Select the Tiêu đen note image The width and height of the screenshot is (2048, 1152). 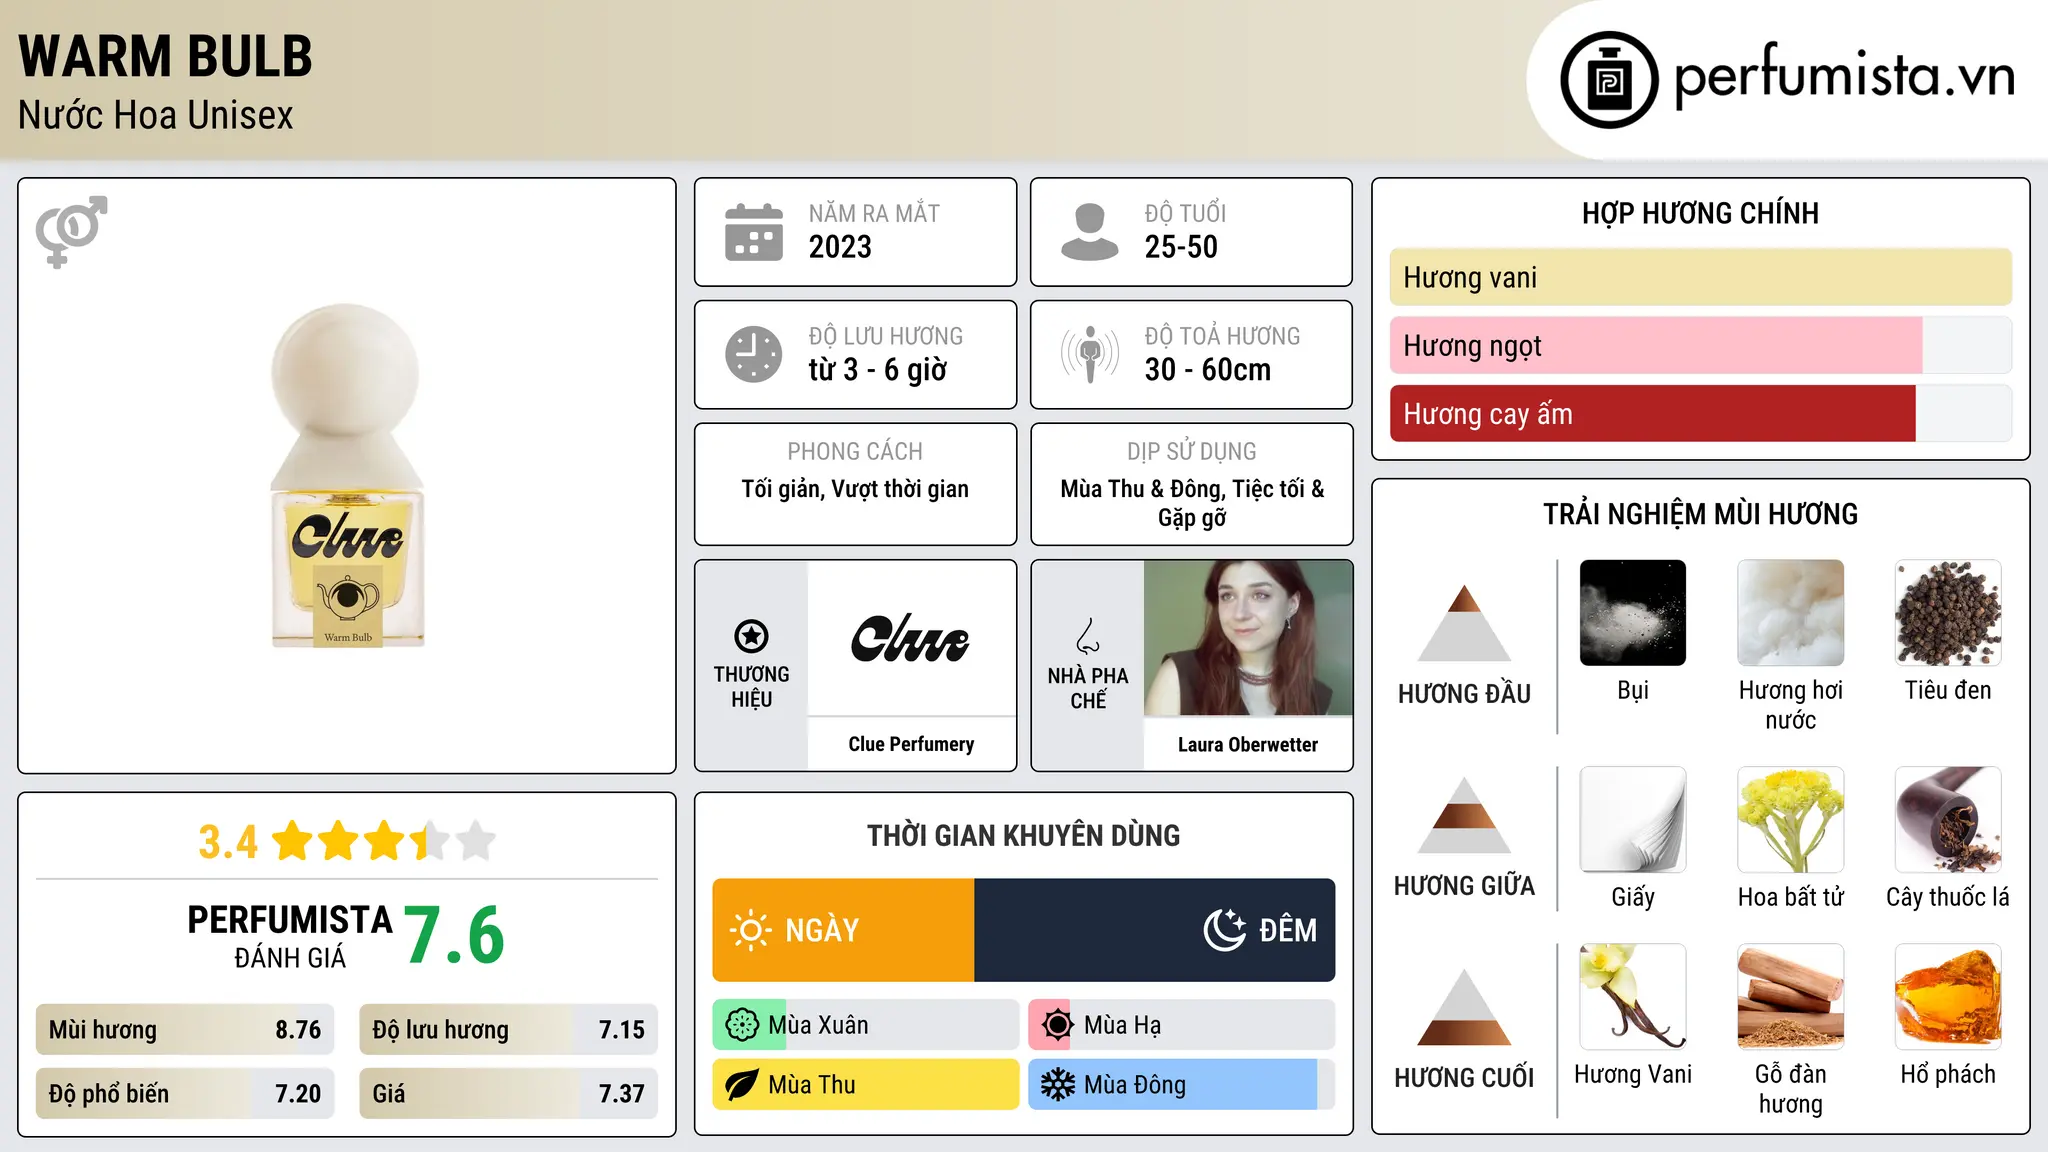[x=1948, y=613]
